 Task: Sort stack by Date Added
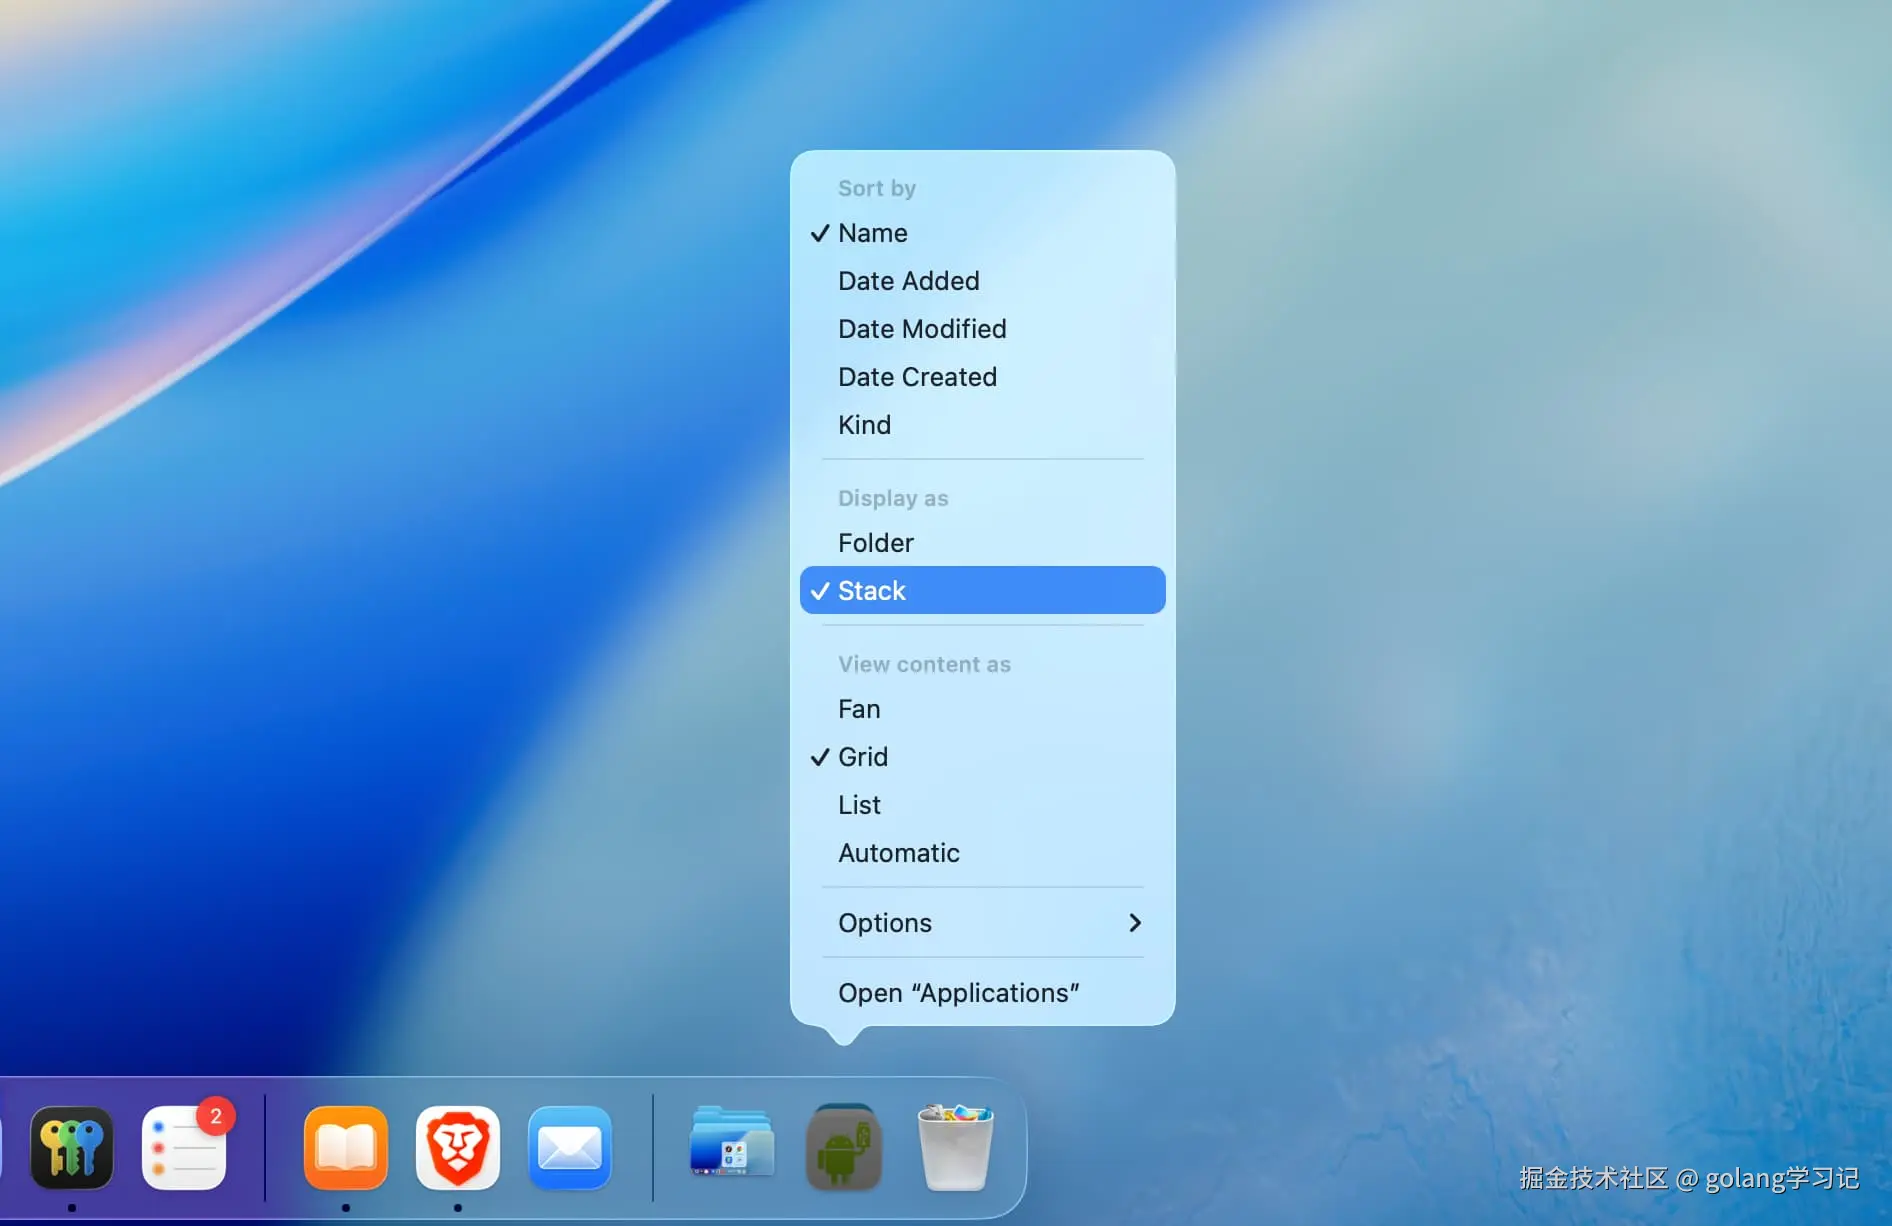point(983,281)
